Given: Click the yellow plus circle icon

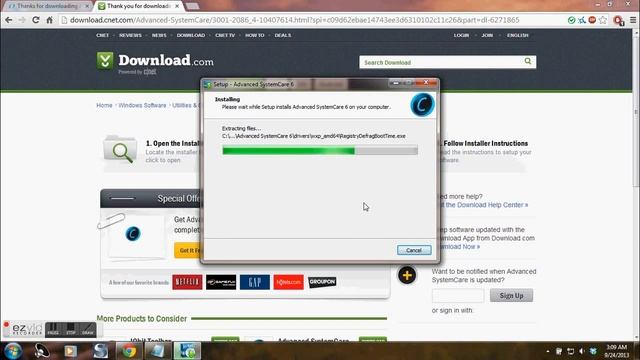Looking at the screenshot, I should pyautogui.click(x=407, y=276).
